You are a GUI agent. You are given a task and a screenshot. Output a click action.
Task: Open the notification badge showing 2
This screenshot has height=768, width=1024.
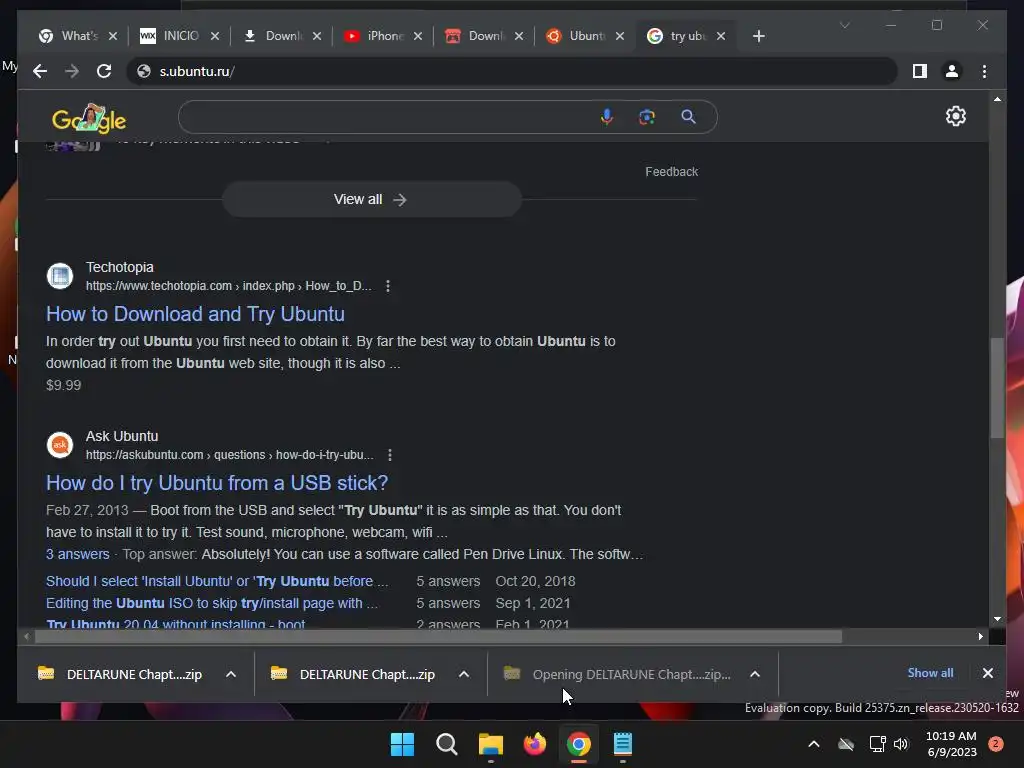(996, 744)
